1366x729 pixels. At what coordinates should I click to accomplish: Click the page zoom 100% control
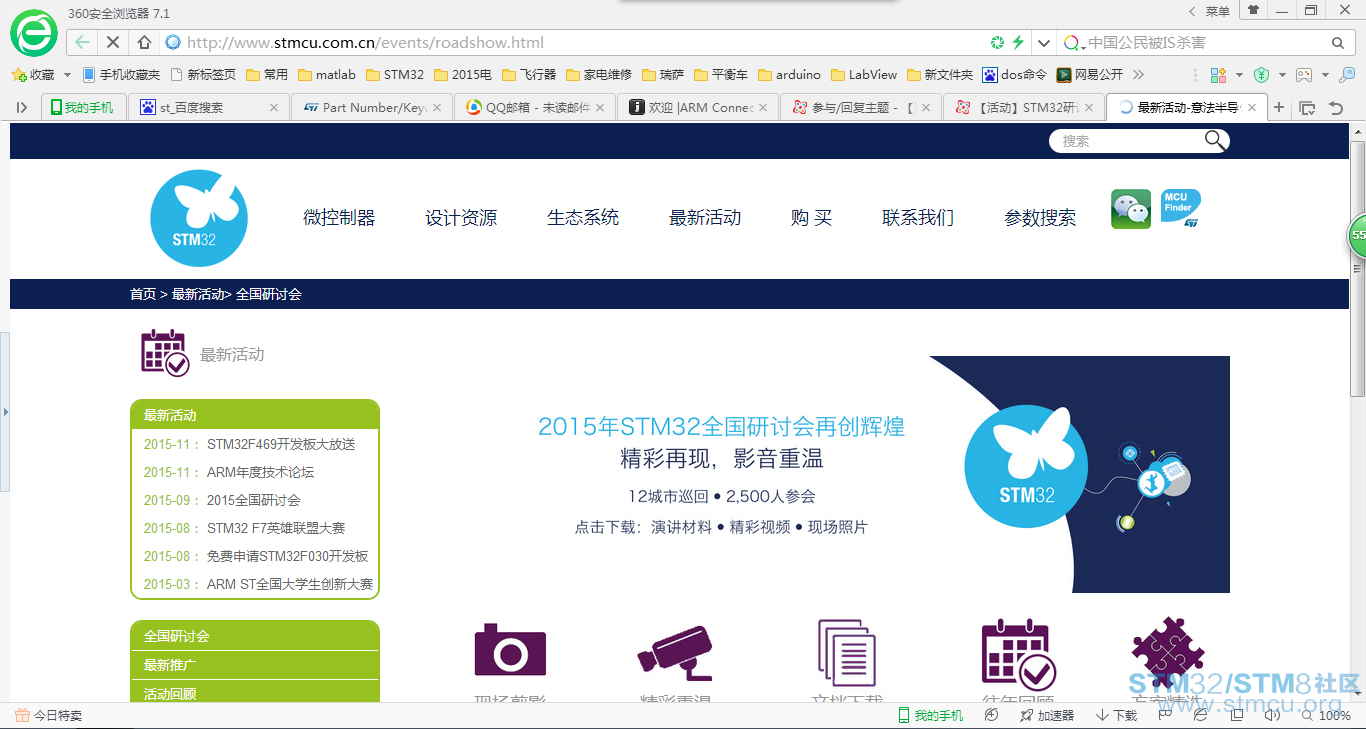1326,716
